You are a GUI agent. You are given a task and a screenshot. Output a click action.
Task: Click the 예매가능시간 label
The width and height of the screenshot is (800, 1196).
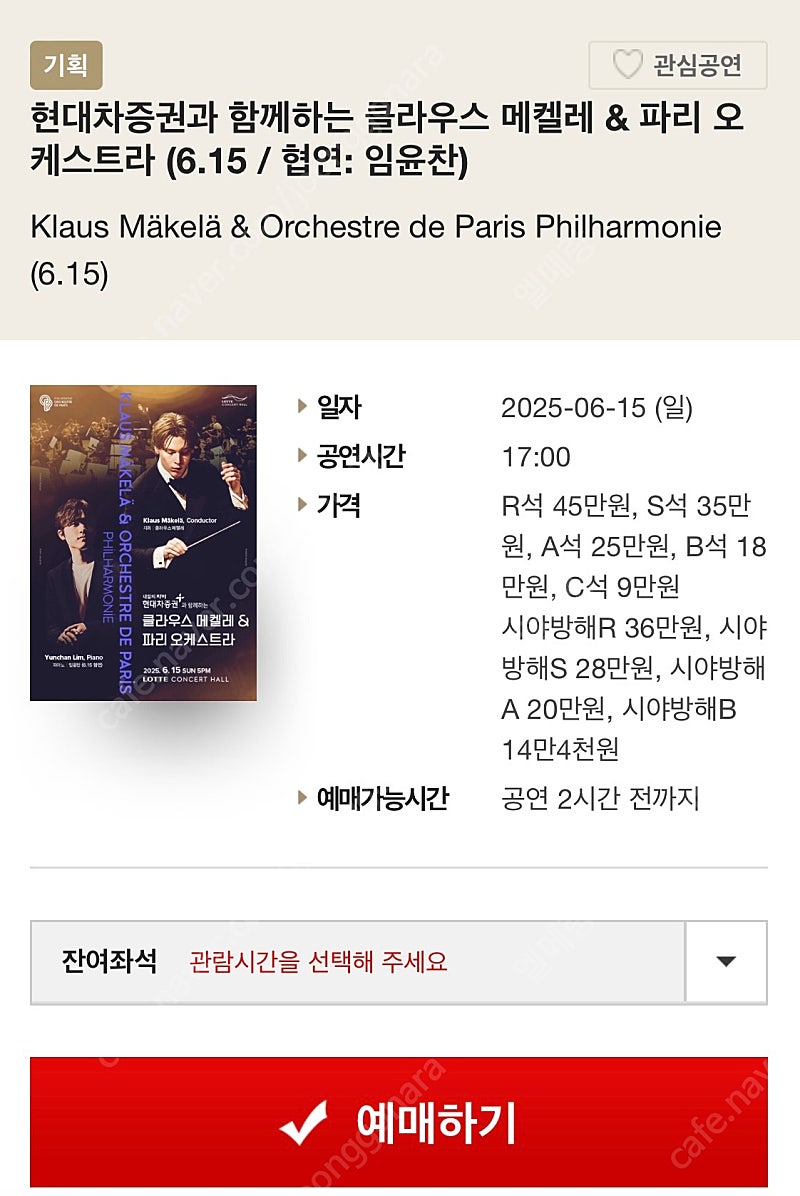tap(383, 799)
